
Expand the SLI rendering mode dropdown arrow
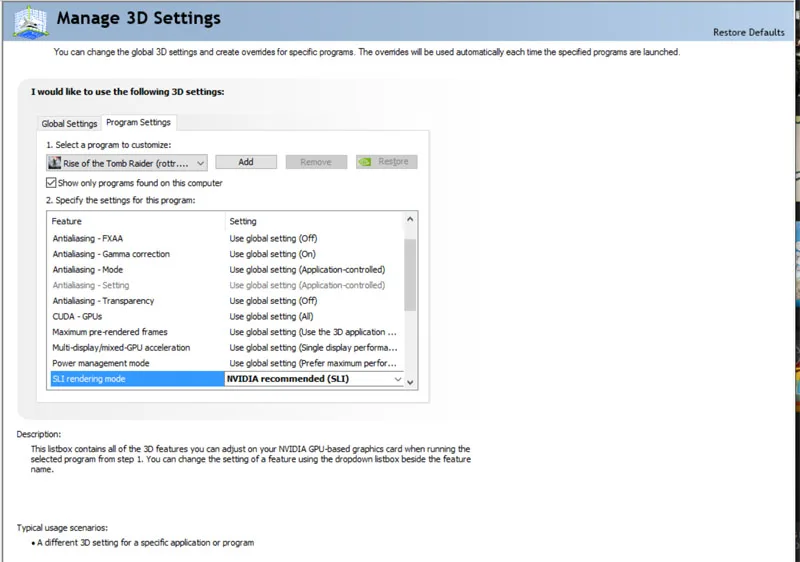click(x=397, y=380)
